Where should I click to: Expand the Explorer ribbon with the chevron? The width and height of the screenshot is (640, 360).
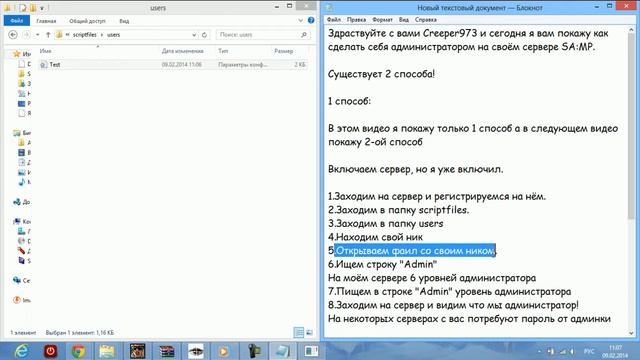(300, 20)
